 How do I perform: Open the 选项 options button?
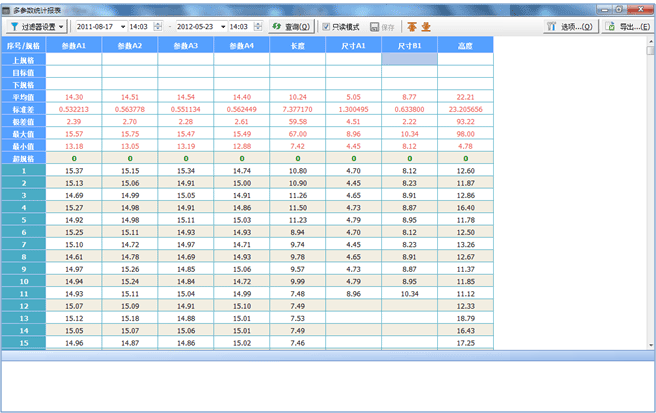pos(573,26)
